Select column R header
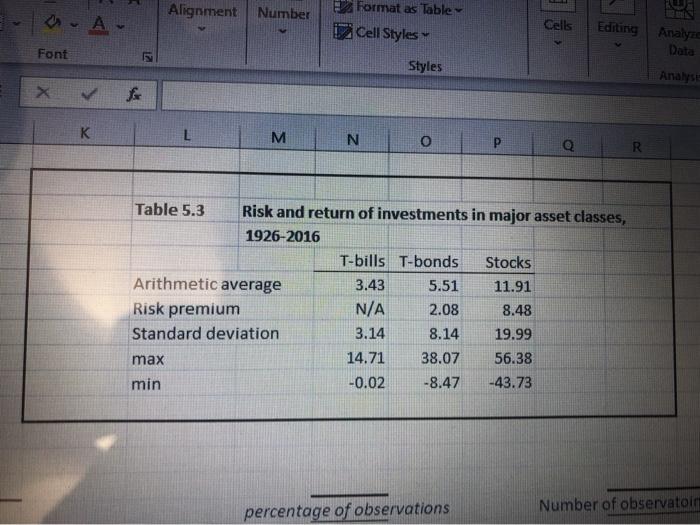 click(637, 146)
